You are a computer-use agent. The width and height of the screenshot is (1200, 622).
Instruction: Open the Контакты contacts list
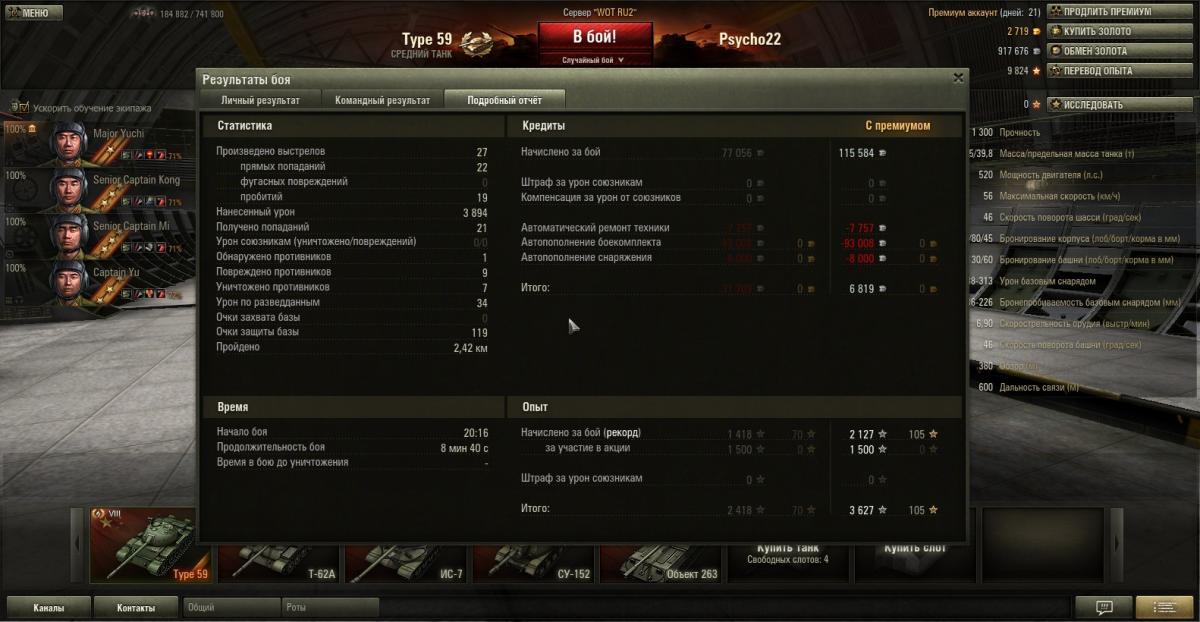click(x=135, y=607)
